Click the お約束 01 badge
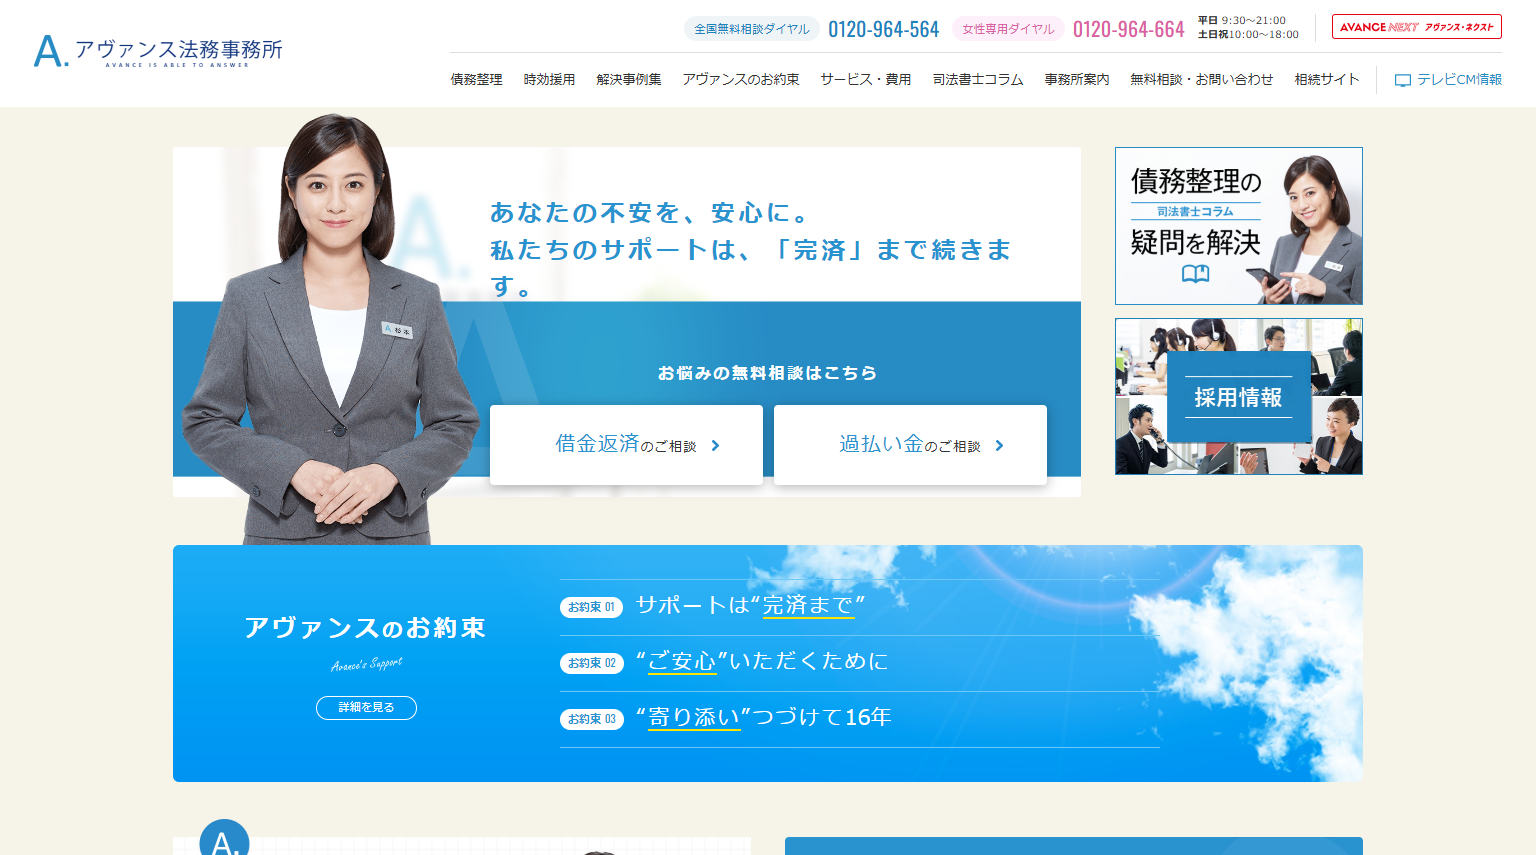Viewport: 1536px width, 855px height. [x=591, y=607]
